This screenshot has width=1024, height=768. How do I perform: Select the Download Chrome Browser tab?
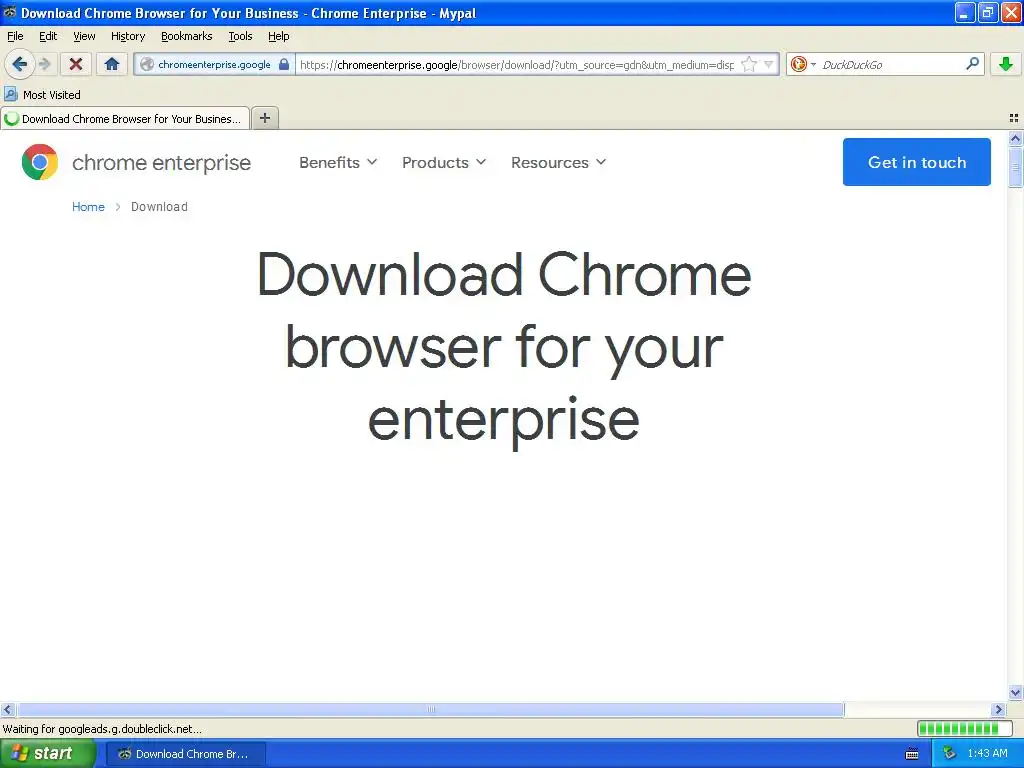click(x=125, y=119)
